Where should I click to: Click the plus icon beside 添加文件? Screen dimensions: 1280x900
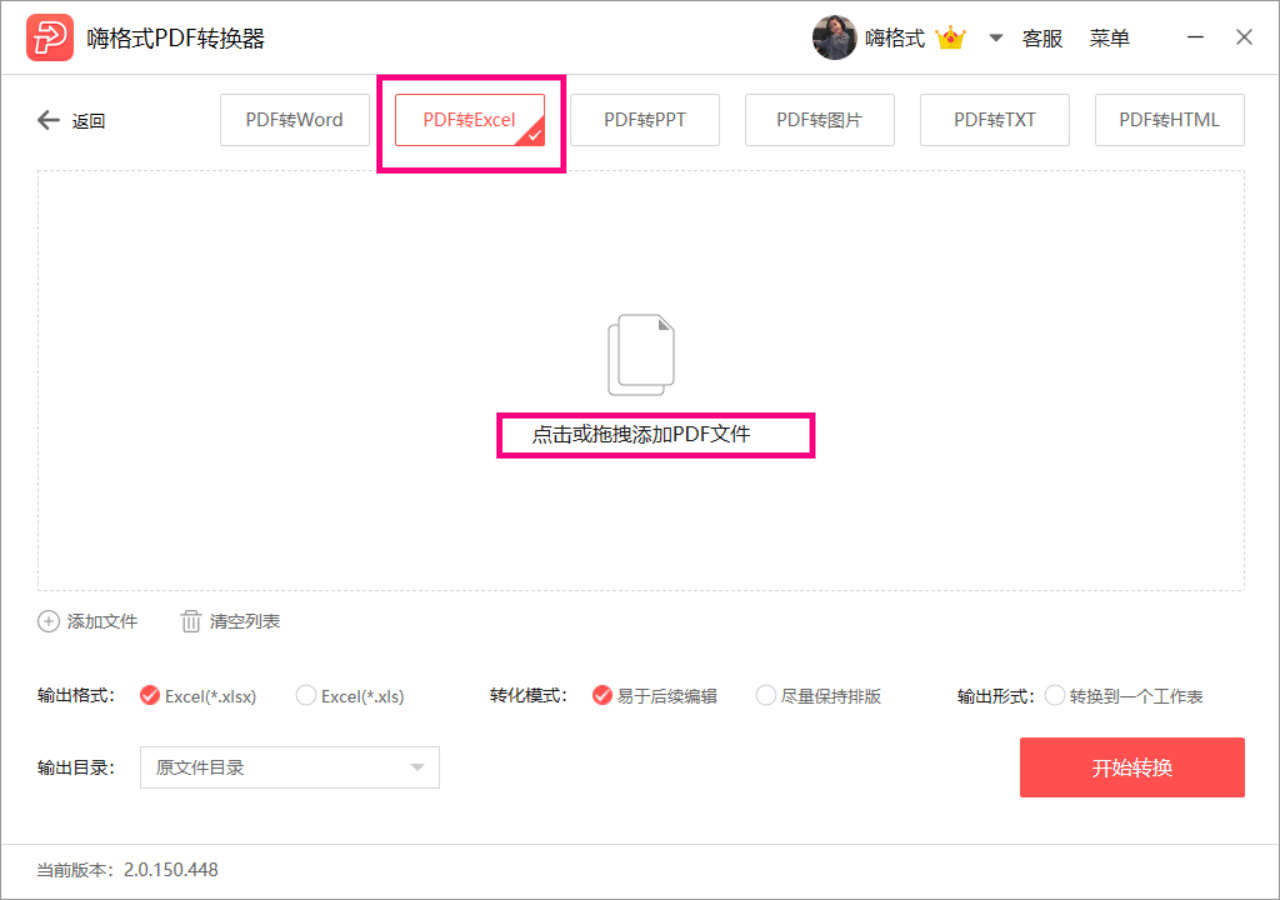pos(48,621)
